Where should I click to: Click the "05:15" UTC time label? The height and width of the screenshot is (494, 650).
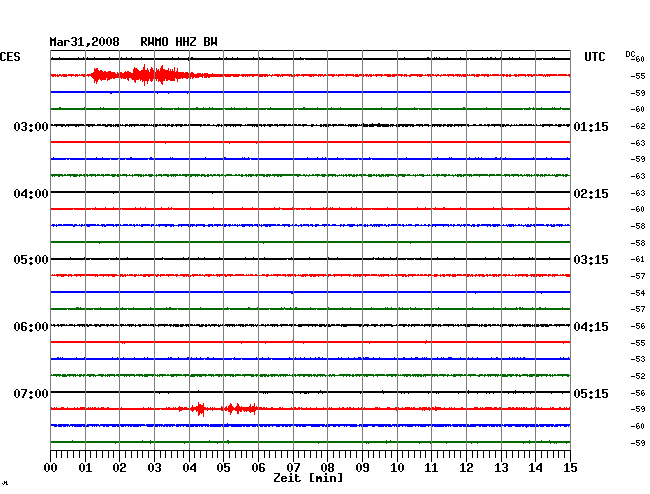pyautogui.click(x=591, y=393)
